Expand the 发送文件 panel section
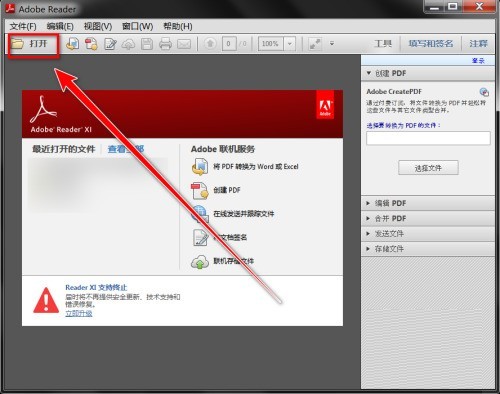The width and height of the screenshot is (500, 394). pos(428,234)
